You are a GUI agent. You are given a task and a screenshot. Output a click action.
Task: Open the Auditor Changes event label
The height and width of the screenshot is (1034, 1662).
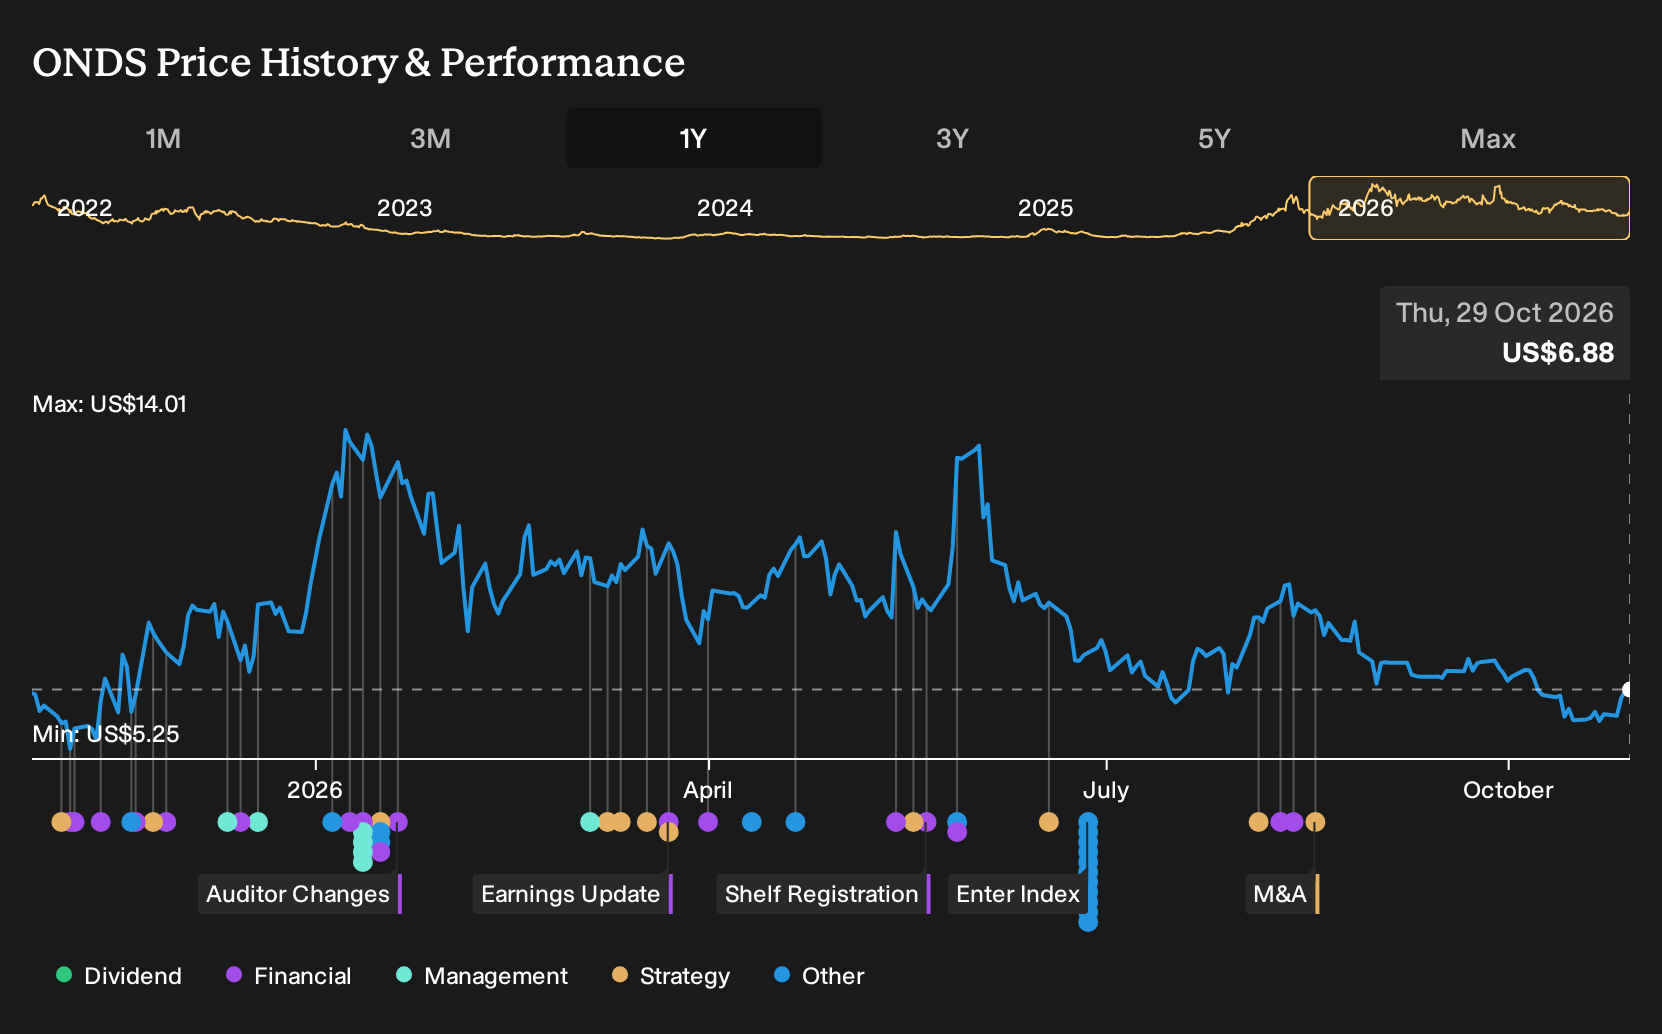pos(299,894)
